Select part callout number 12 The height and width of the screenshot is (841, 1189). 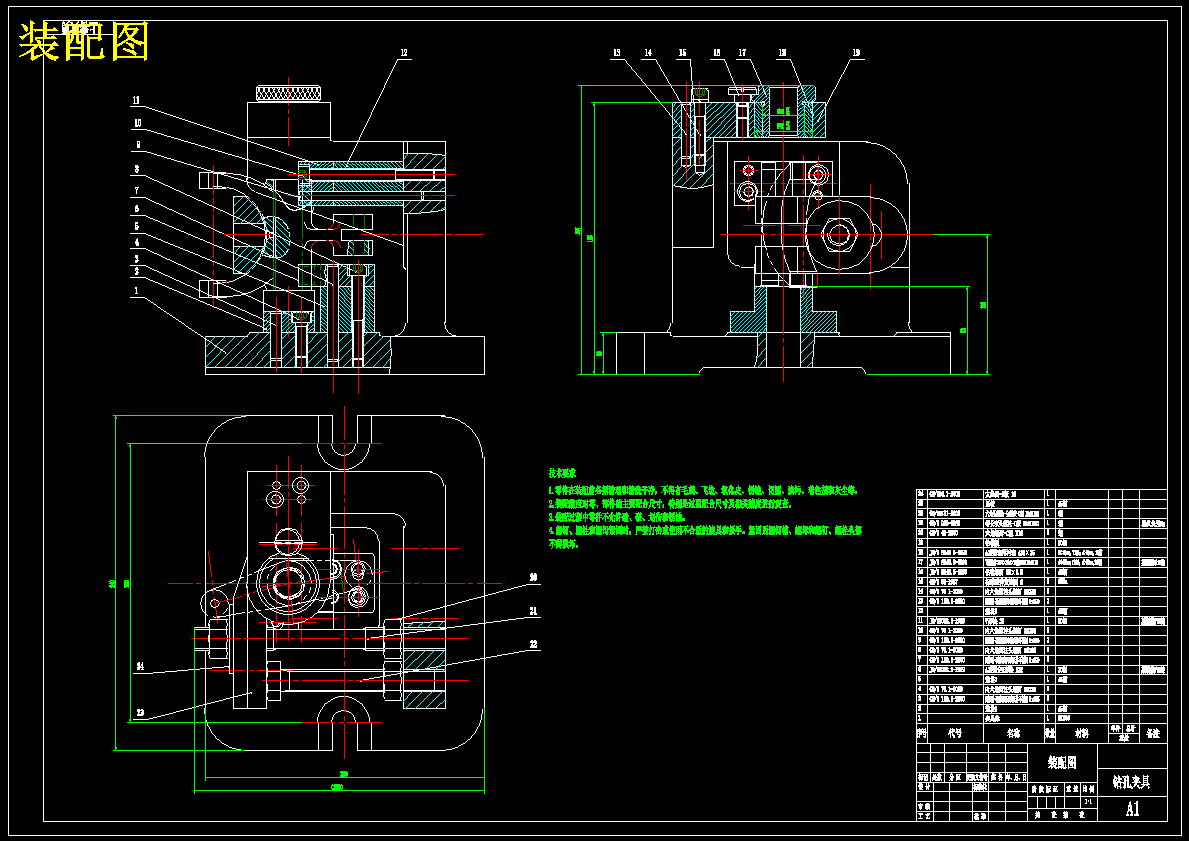point(404,53)
